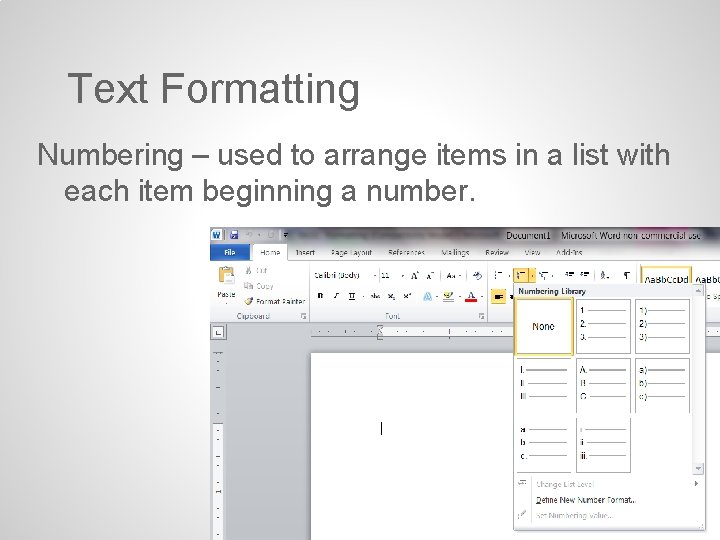This screenshot has width=720, height=540.
Task: Choose None in Numbering Library
Action: pyautogui.click(x=544, y=326)
